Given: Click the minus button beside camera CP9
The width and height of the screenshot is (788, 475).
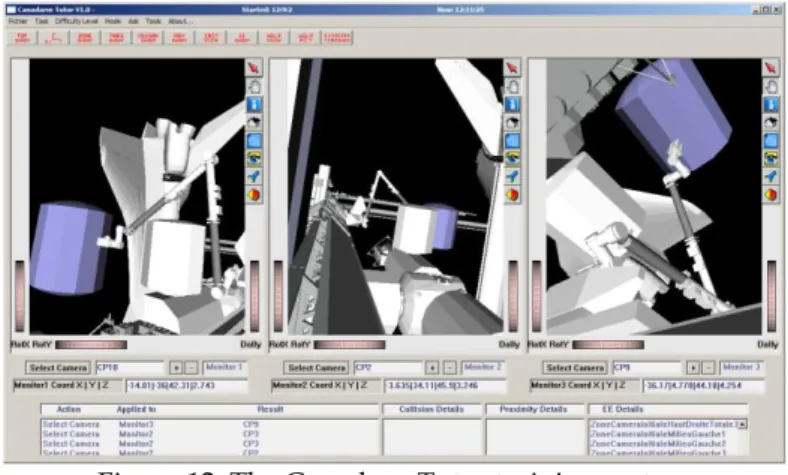Looking at the screenshot, I should (708, 368).
